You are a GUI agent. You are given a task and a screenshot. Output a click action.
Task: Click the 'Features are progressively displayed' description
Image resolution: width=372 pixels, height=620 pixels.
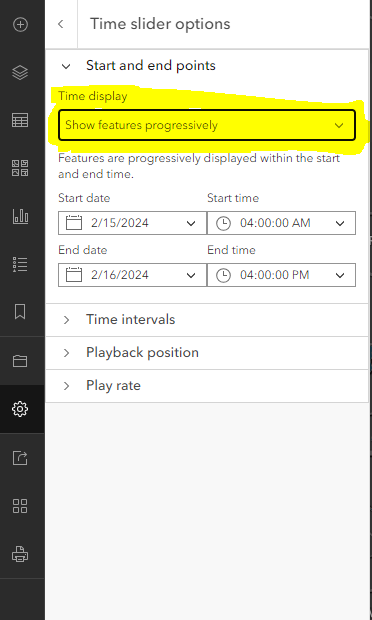click(199, 166)
